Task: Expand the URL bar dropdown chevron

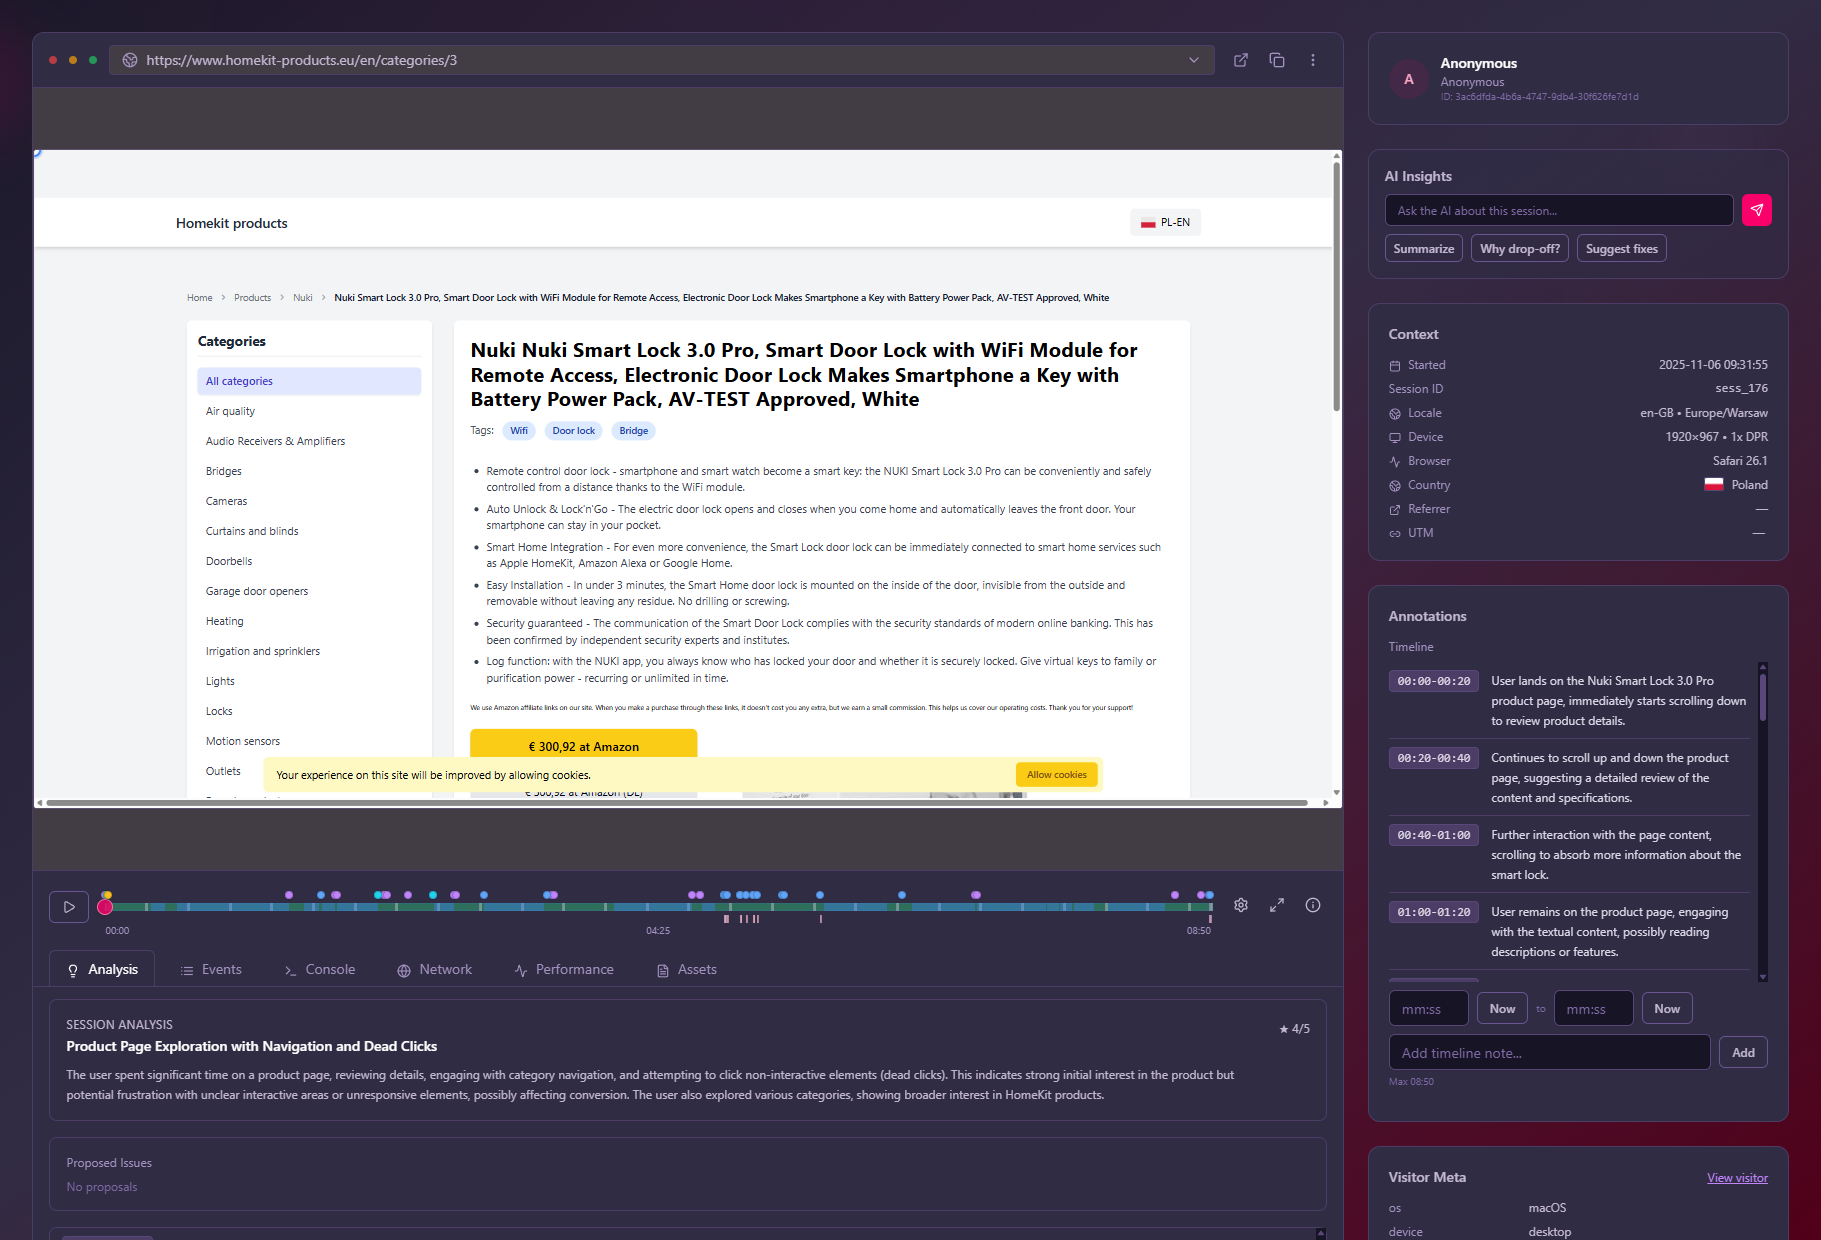Action: [1194, 60]
